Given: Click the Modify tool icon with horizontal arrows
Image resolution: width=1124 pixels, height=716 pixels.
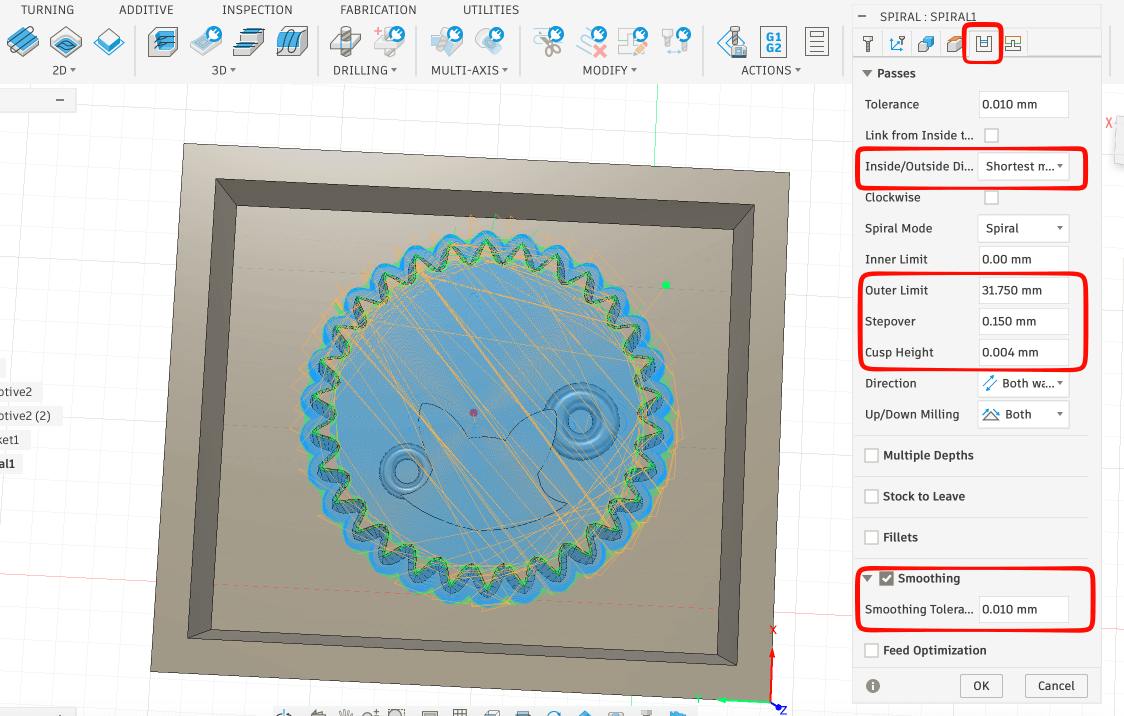Looking at the screenshot, I should (x=676, y=42).
